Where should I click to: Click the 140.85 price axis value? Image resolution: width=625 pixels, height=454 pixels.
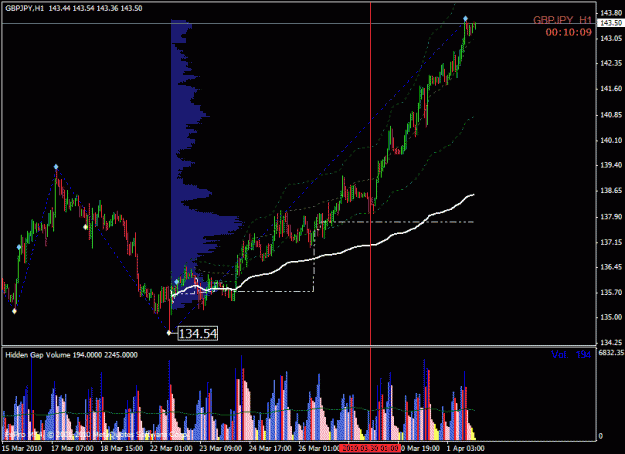[x=611, y=115]
